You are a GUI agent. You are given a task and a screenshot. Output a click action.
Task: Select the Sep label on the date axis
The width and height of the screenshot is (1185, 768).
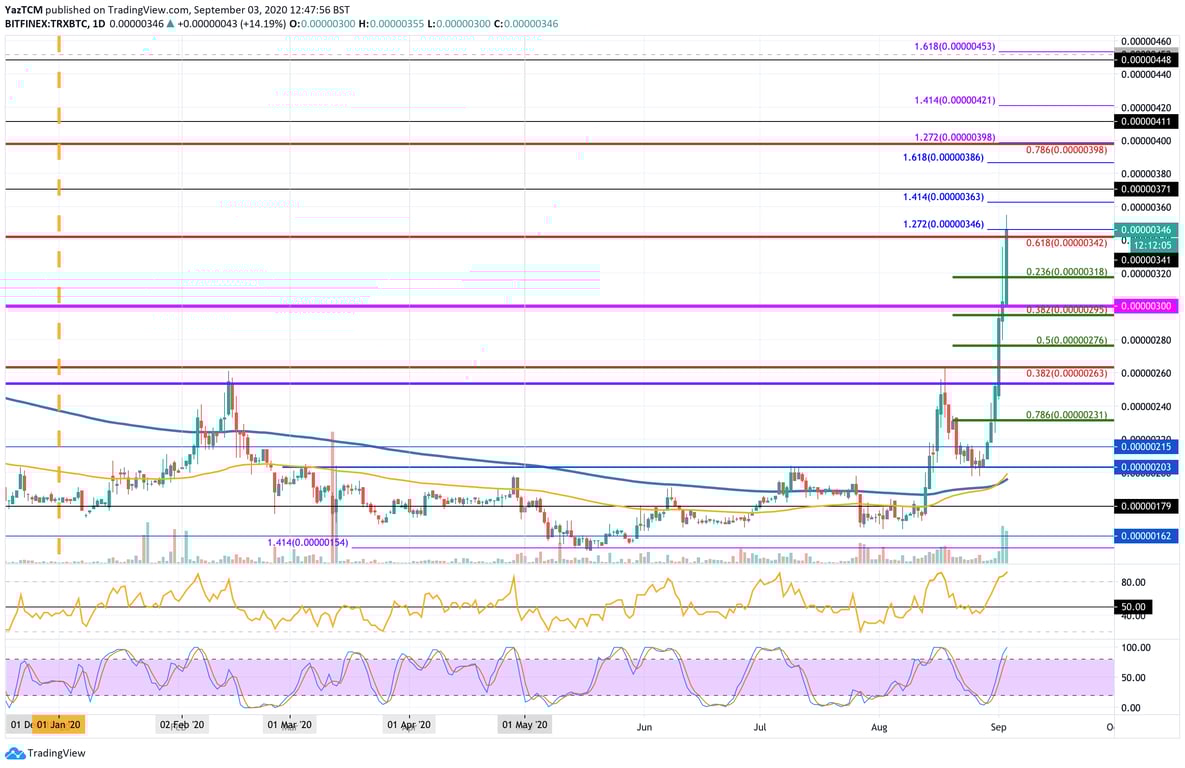tap(998, 727)
